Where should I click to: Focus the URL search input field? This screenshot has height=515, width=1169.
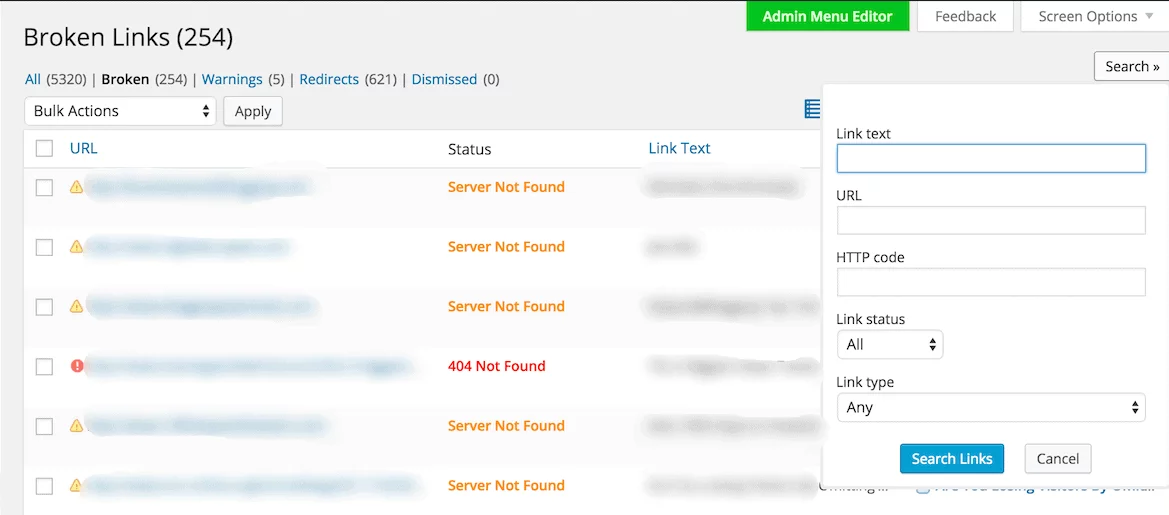coord(991,220)
